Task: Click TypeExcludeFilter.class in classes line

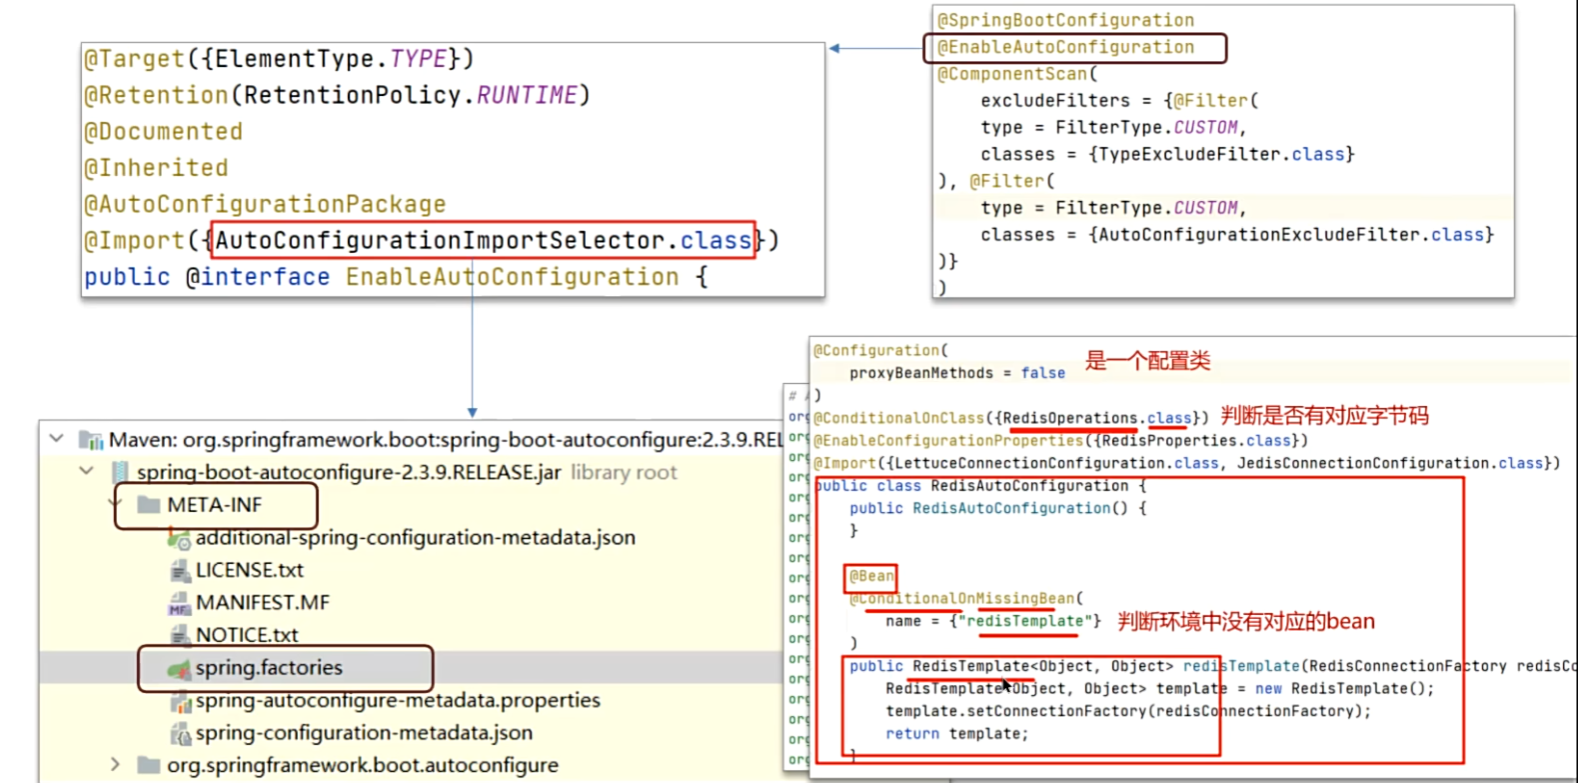Action: [1221, 154]
